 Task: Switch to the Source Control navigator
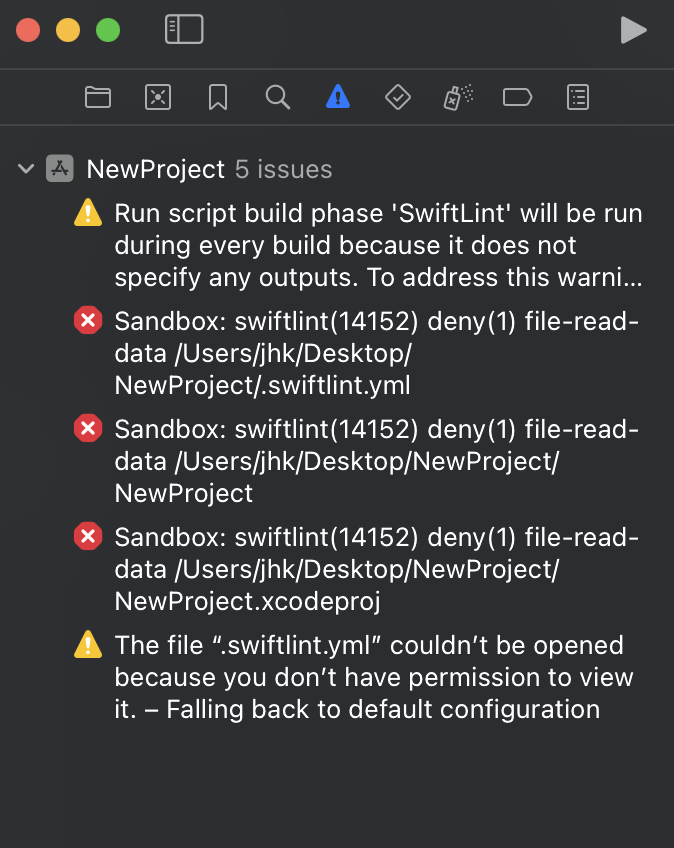[158, 97]
